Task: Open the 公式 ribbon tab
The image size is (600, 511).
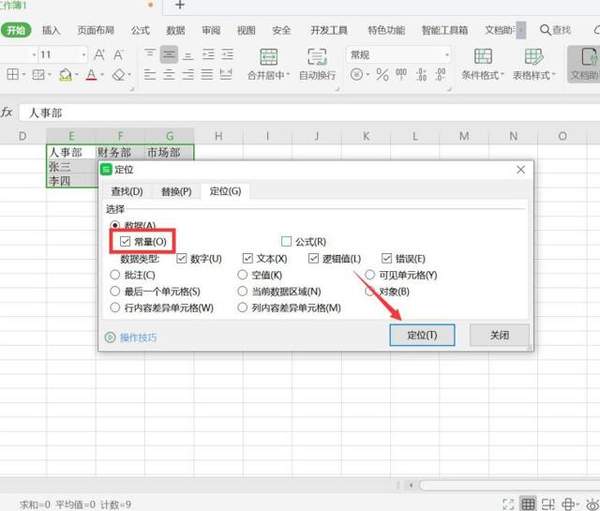Action: 140,30
